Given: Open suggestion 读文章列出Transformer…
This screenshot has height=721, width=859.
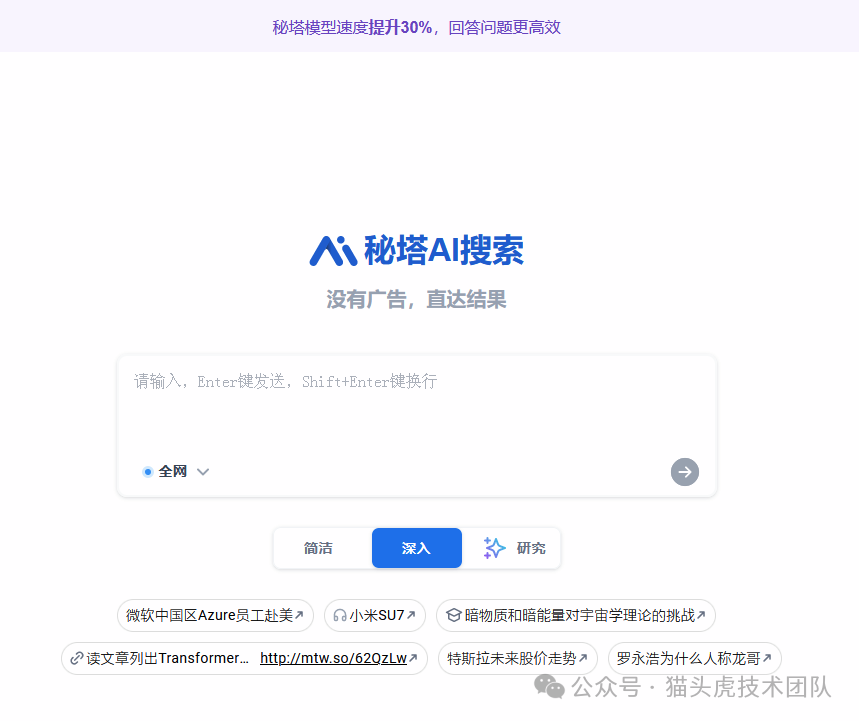Looking at the screenshot, I should pyautogui.click(x=244, y=658).
